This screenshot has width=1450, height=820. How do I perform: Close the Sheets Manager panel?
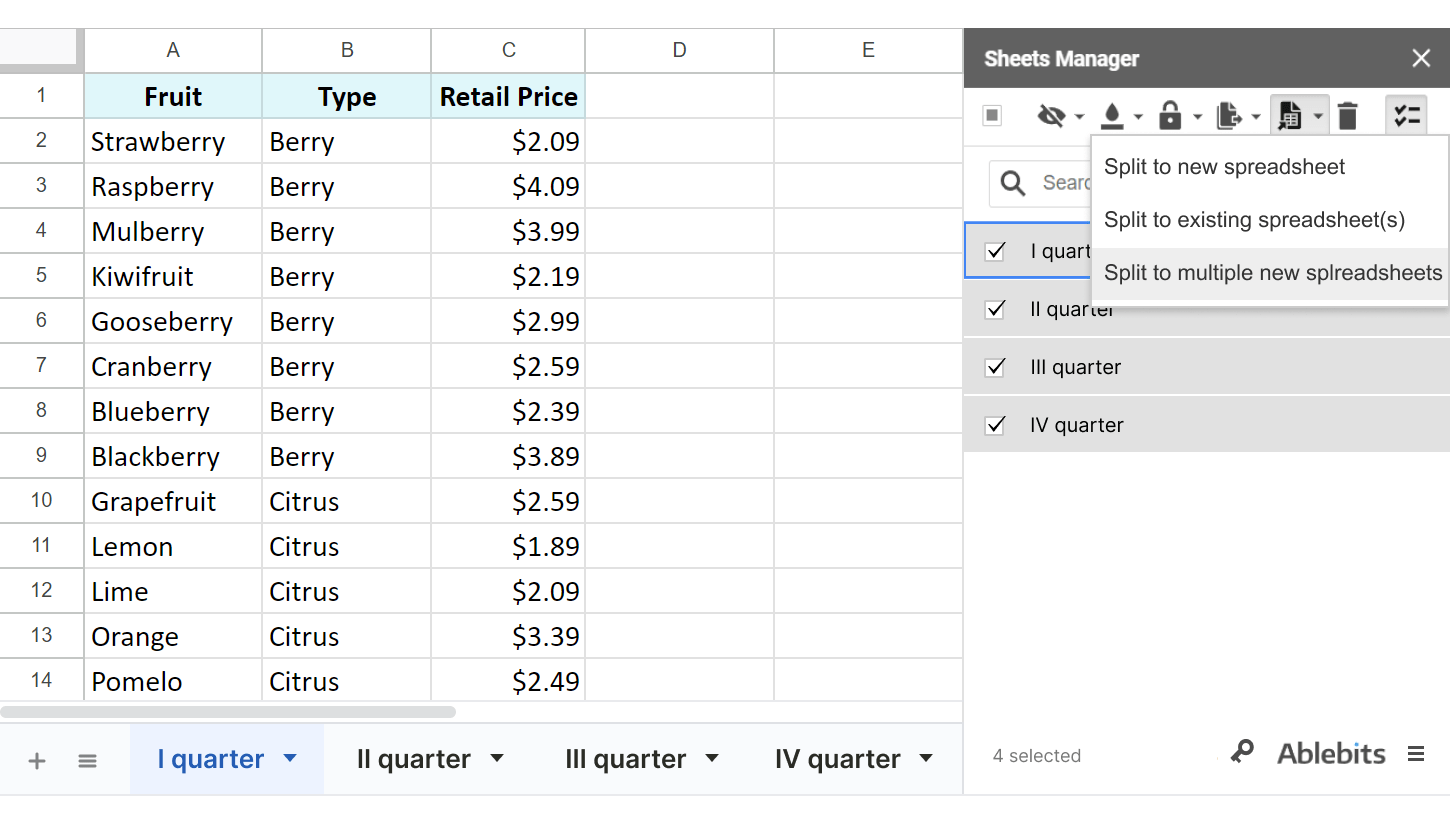[1421, 58]
